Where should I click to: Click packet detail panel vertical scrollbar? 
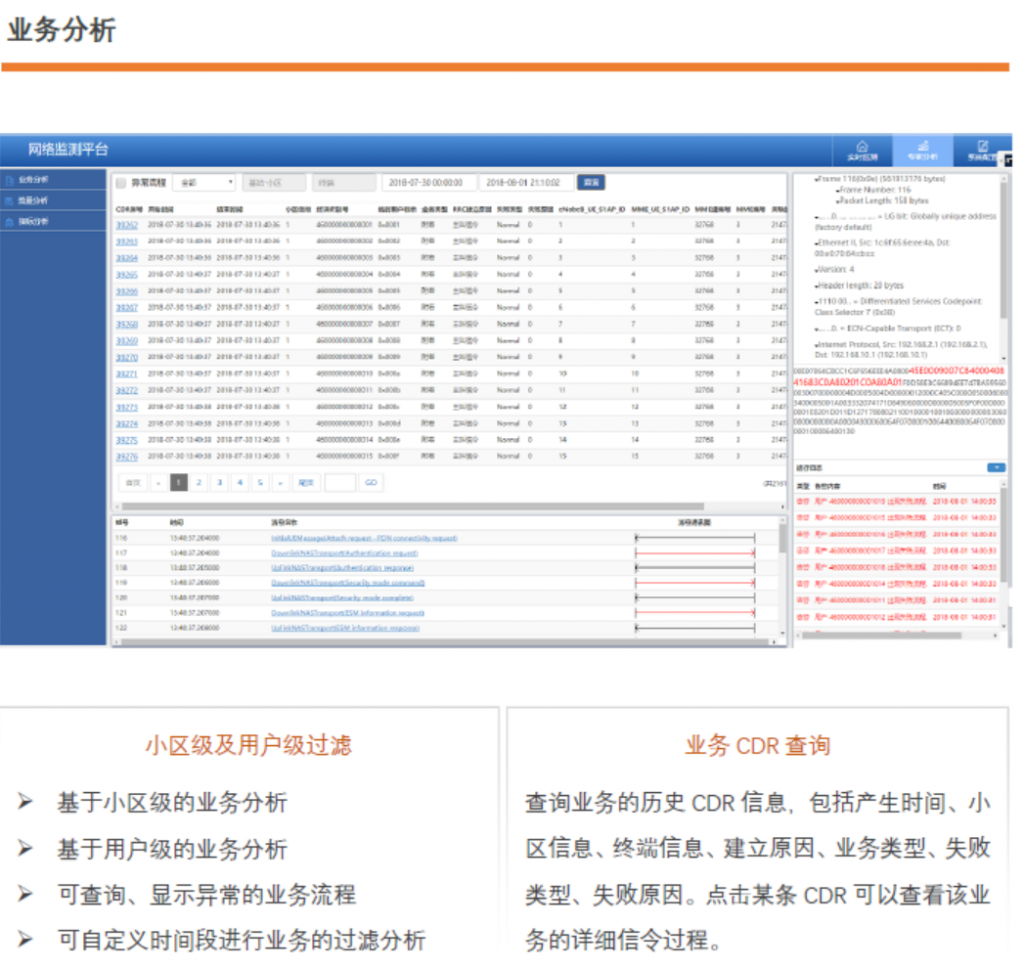[x=1003, y=252]
